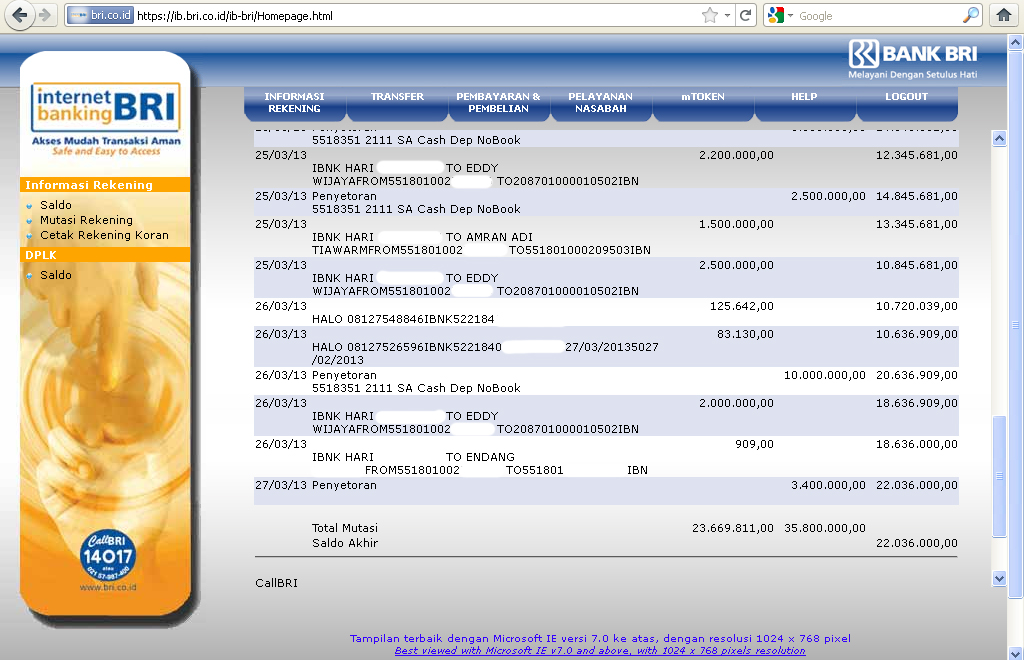Log out using the Logout tab

click(906, 102)
